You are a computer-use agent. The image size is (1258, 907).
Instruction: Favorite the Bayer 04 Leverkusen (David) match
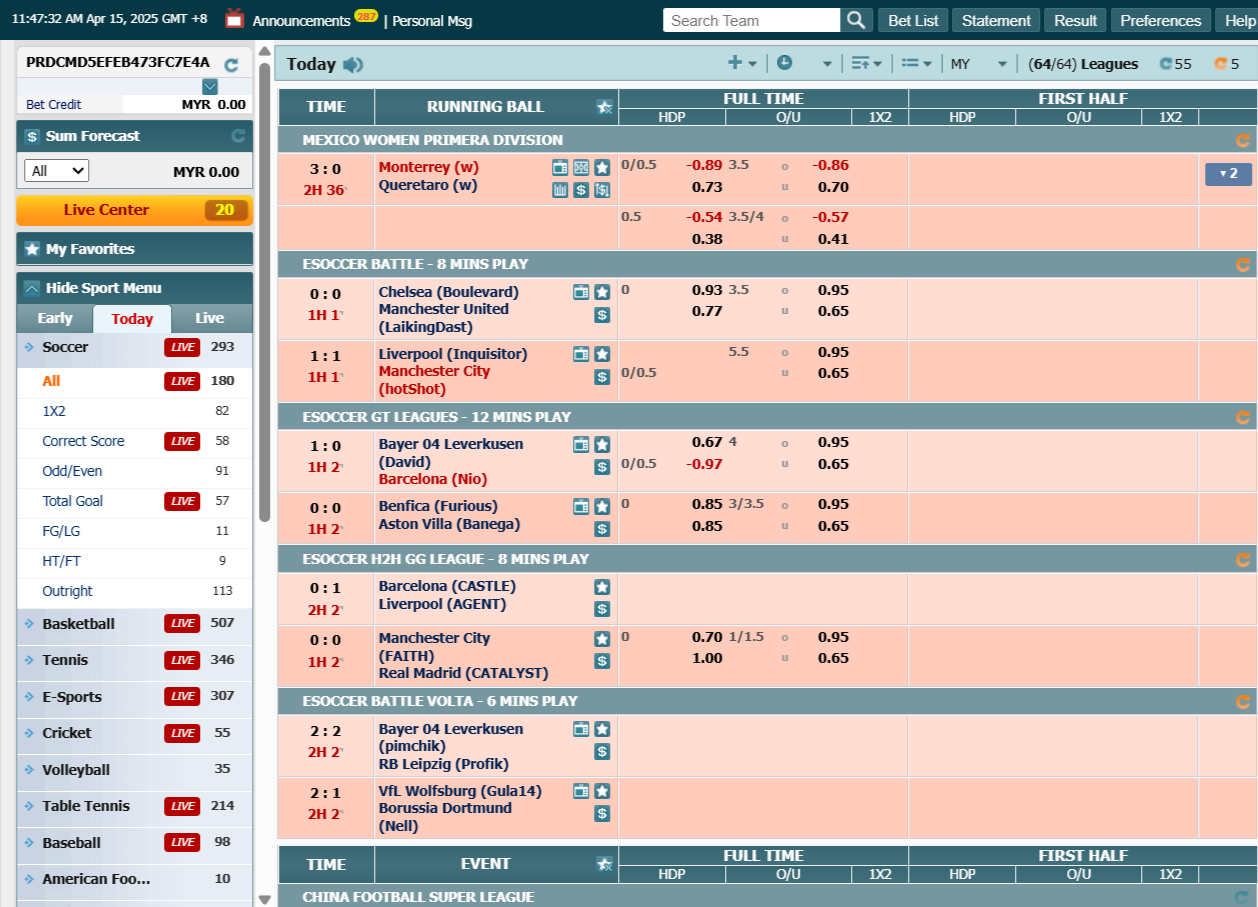(x=602, y=445)
